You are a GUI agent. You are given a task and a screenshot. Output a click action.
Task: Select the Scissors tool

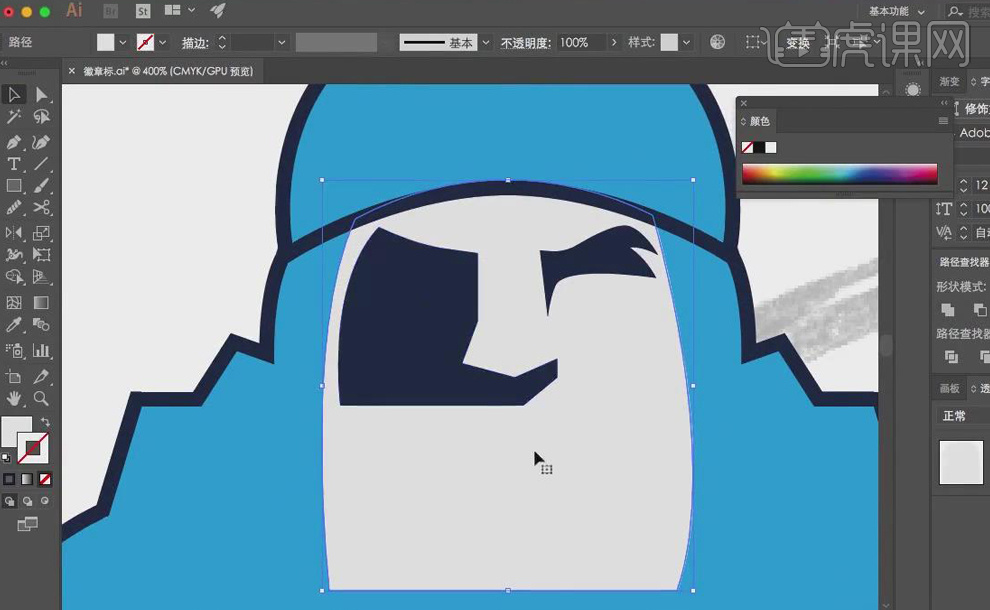tap(42, 208)
